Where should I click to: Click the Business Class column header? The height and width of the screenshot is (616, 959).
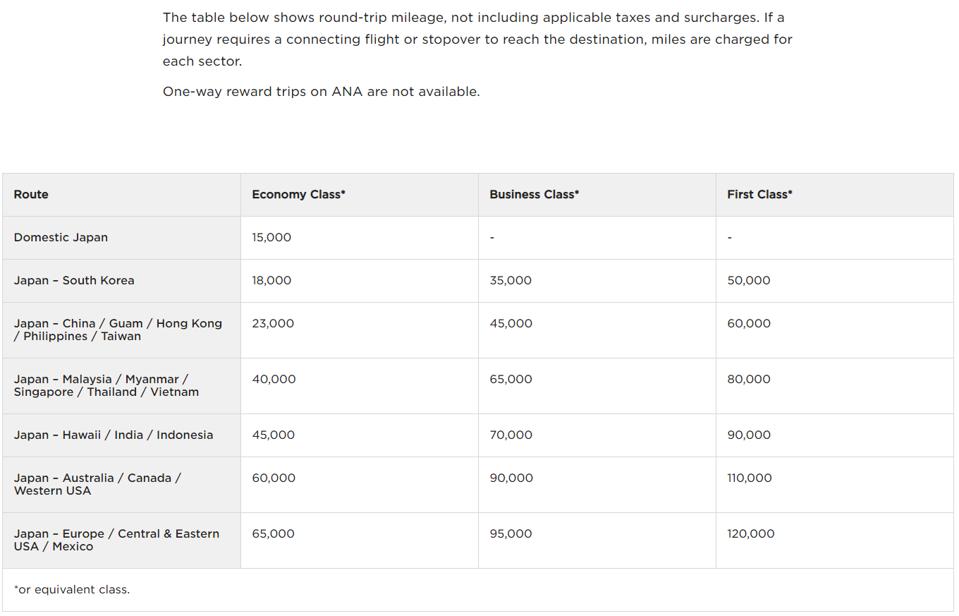coord(534,194)
